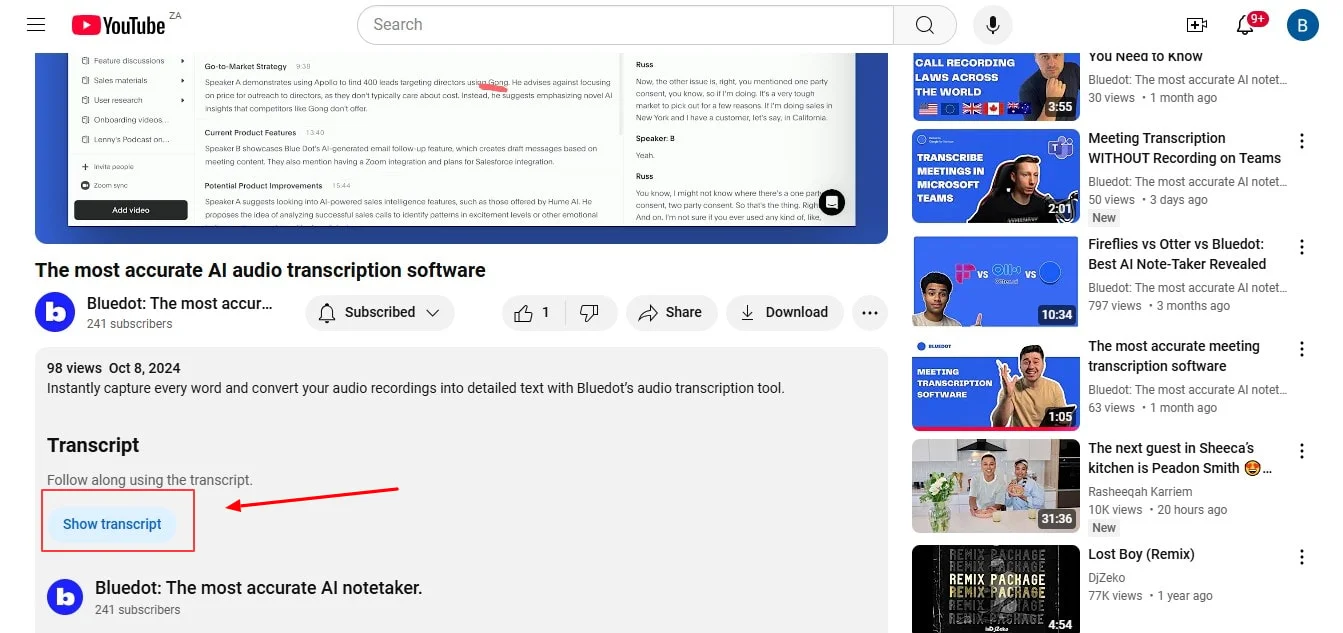Open the Meeting Transcription Software thumbnail
This screenshot has width=1343, height=633.
[x=996, y=384]
